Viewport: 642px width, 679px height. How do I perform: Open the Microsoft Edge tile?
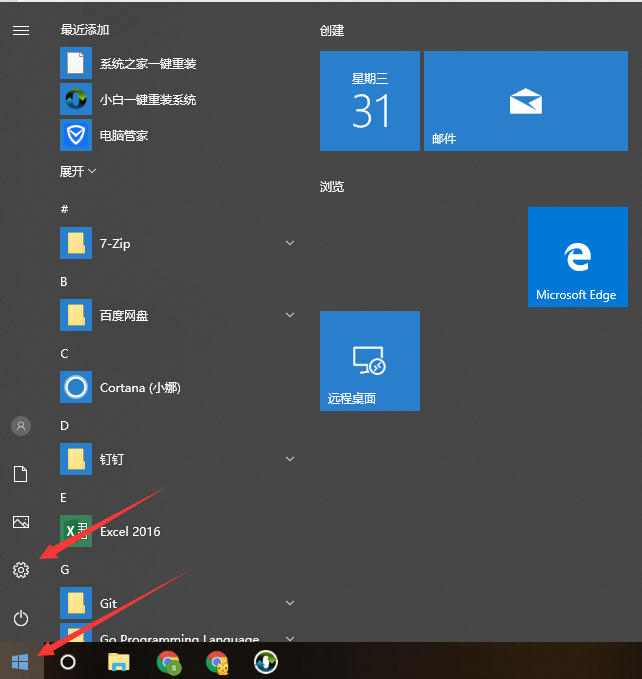click(x=578, y=257)
